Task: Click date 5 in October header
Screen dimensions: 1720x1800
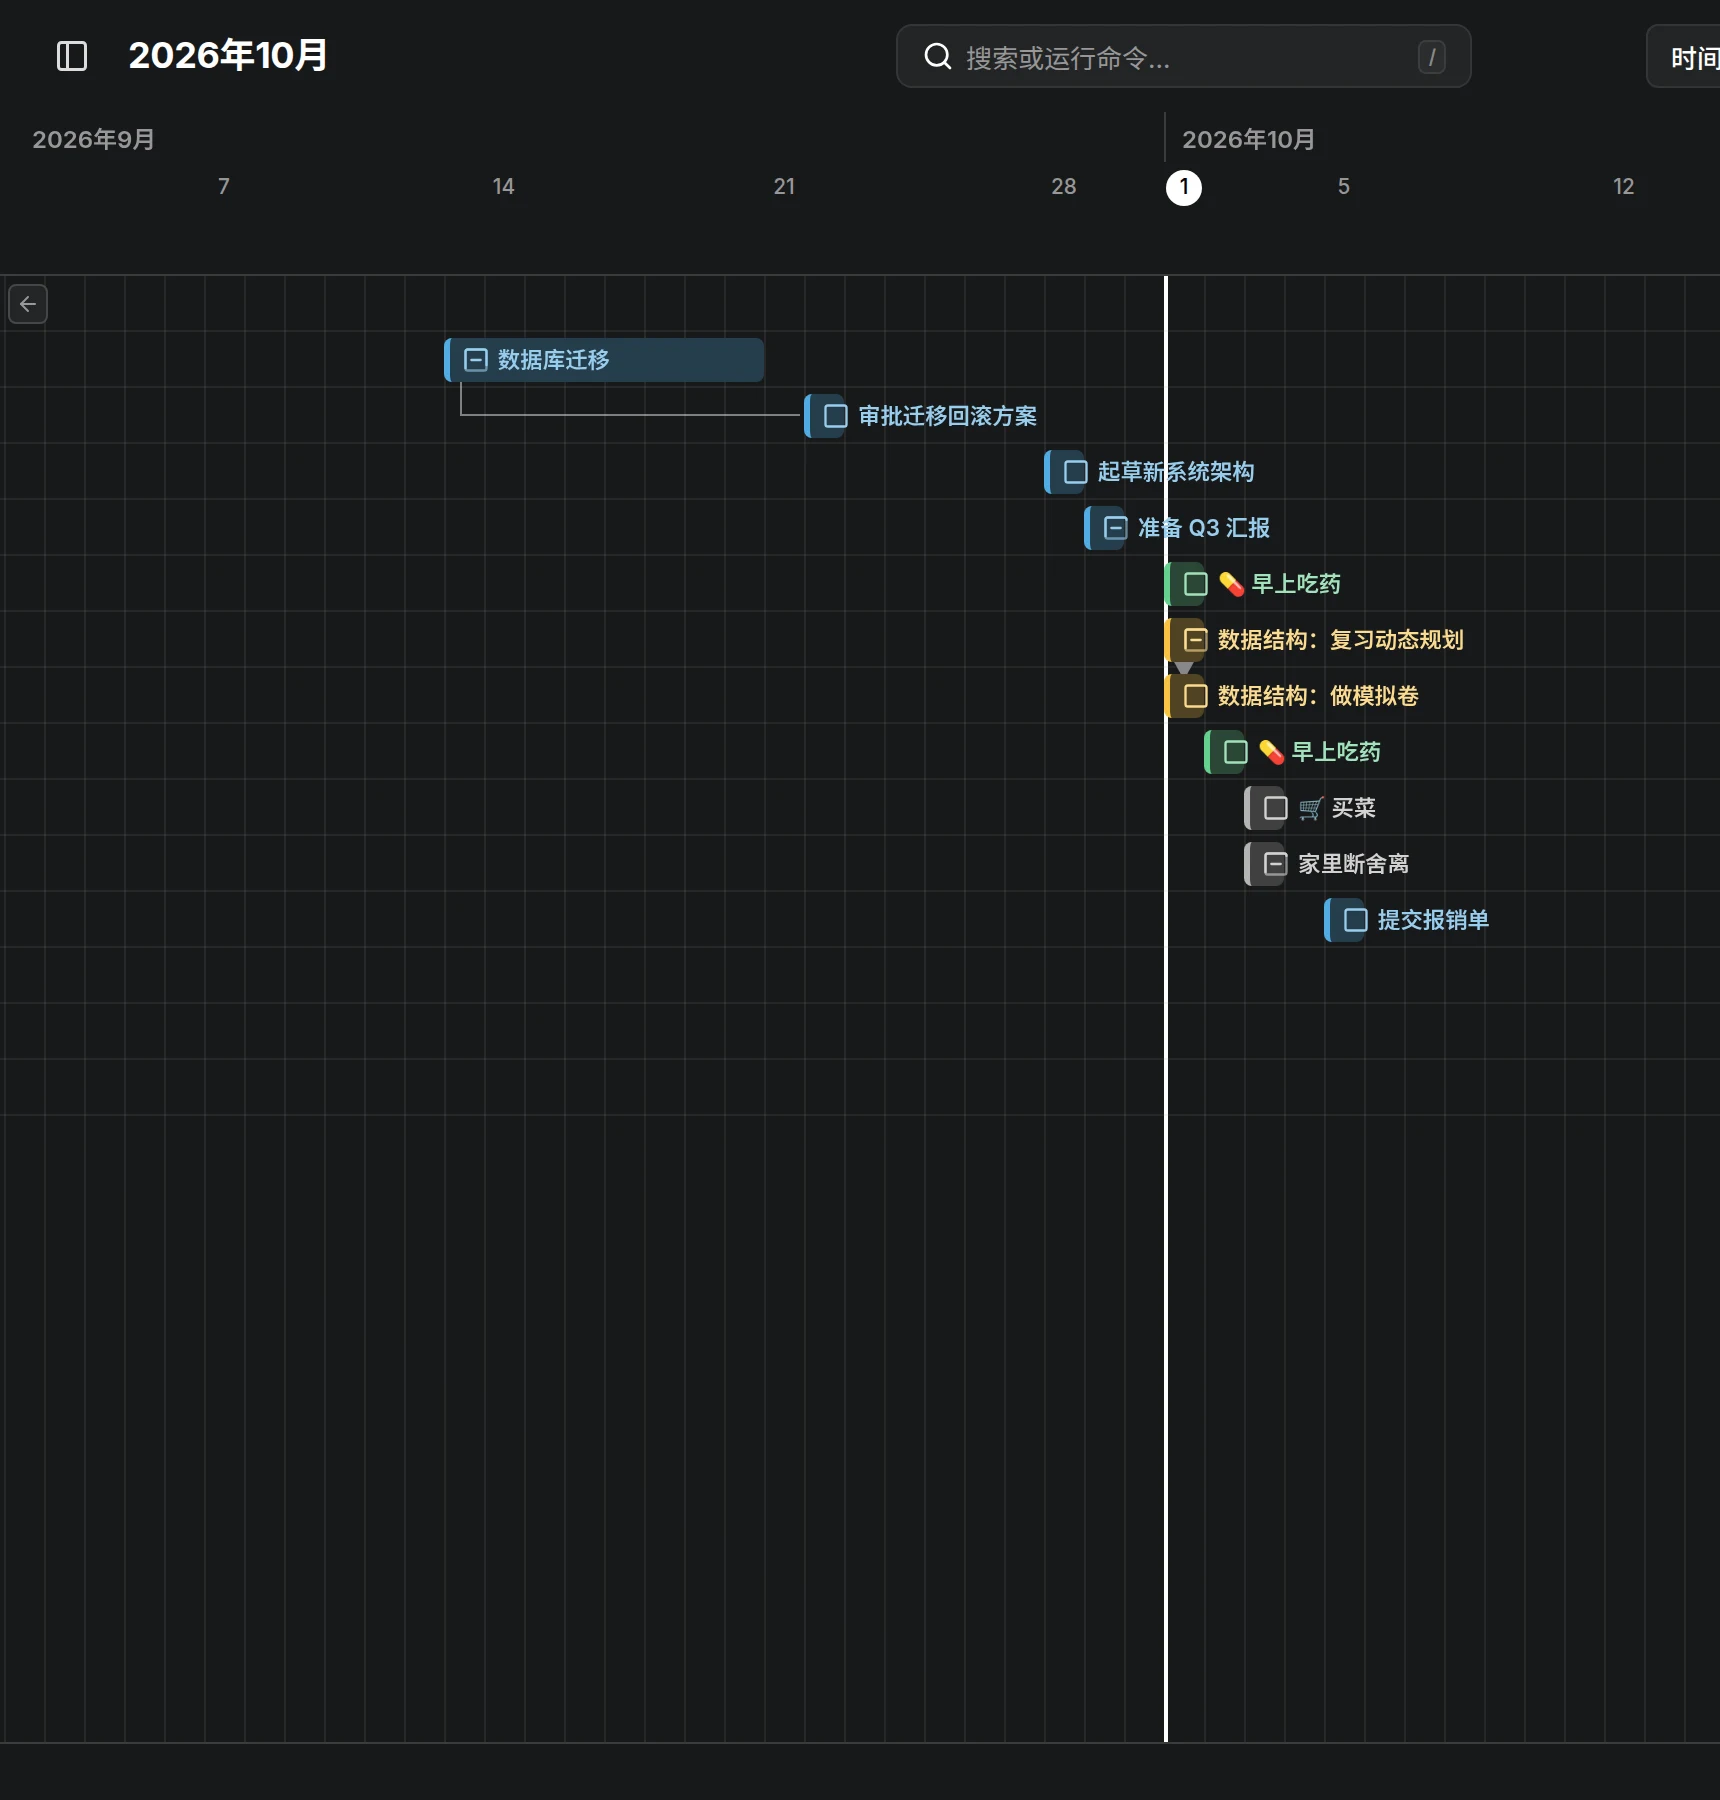Action: tap(1344, 187)
